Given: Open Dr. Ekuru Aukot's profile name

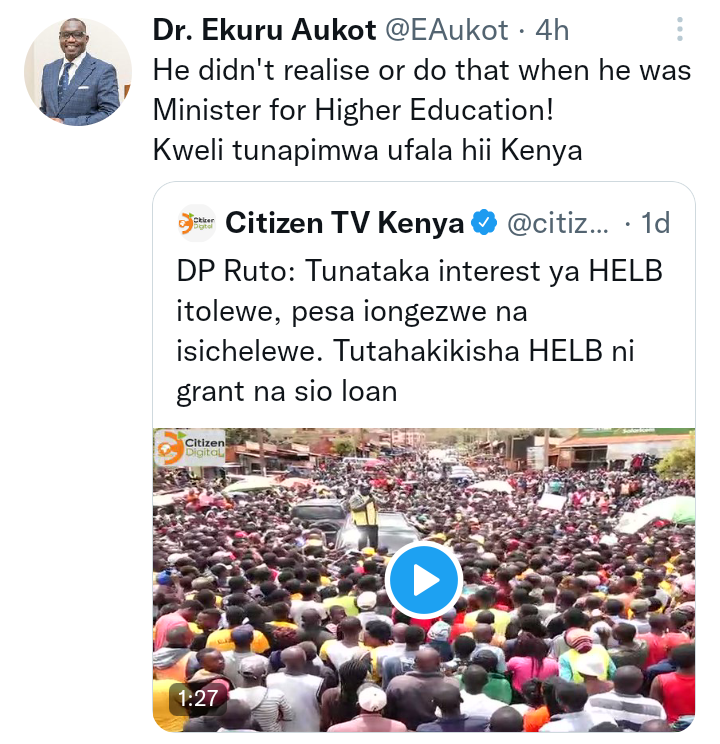Looking at the screenshot, I should (265, 30).
